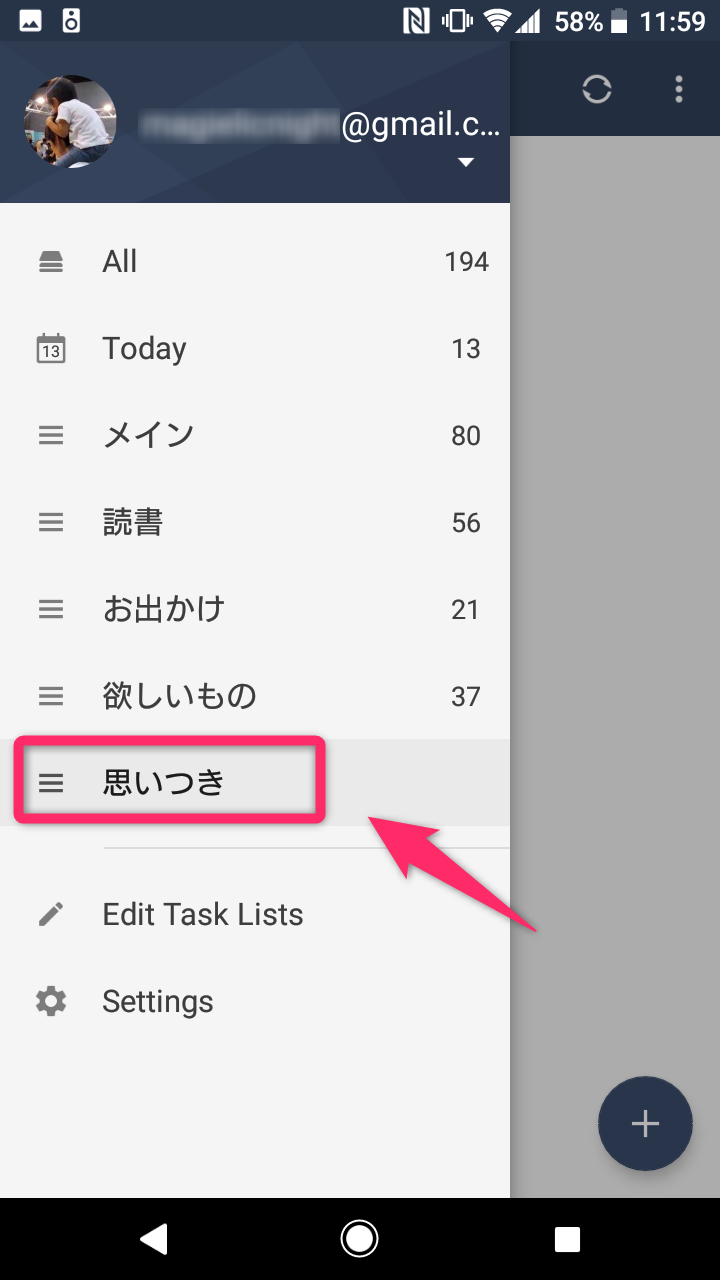Image resolution: width=720 pixels, height=1280 pixels.
Task: Tap the add task plus button
Action: [645, 1123]
